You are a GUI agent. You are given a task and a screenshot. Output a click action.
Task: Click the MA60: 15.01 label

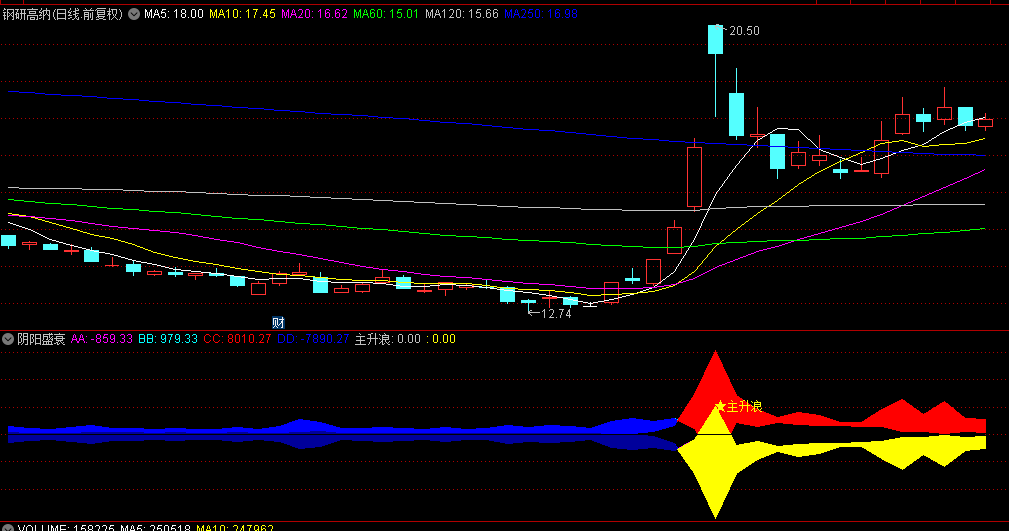click(x=385, y=14)
